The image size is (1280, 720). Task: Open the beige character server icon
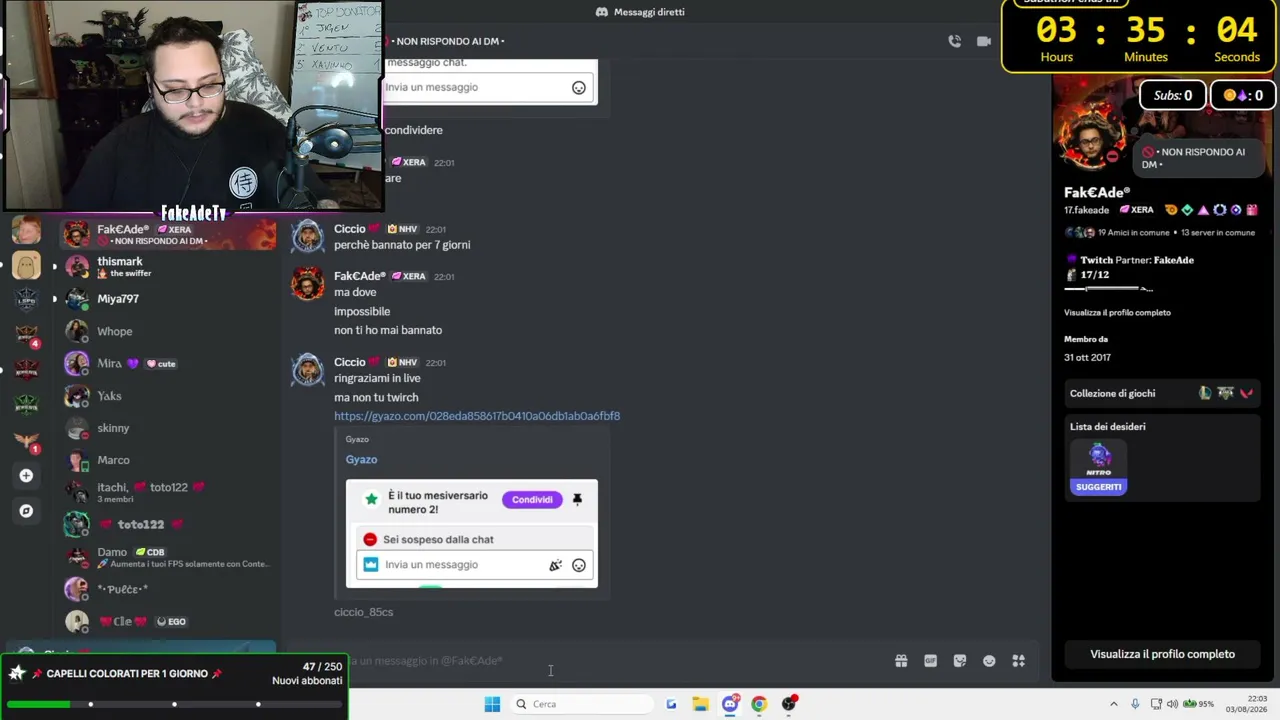[27, 265]
